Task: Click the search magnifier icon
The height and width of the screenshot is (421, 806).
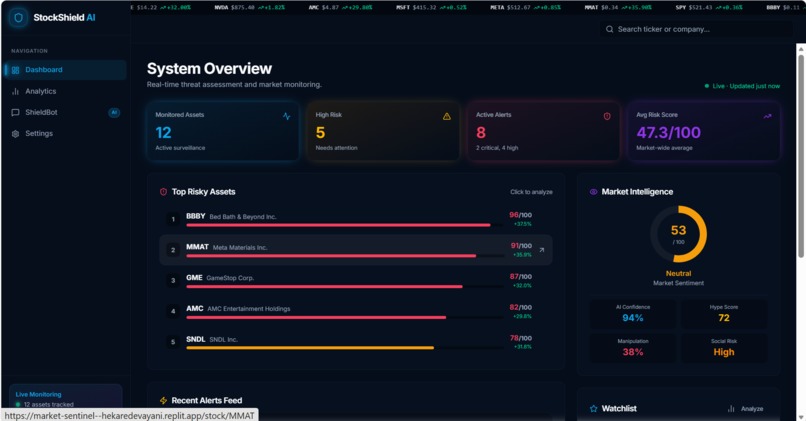Action: tap(609, 29)
